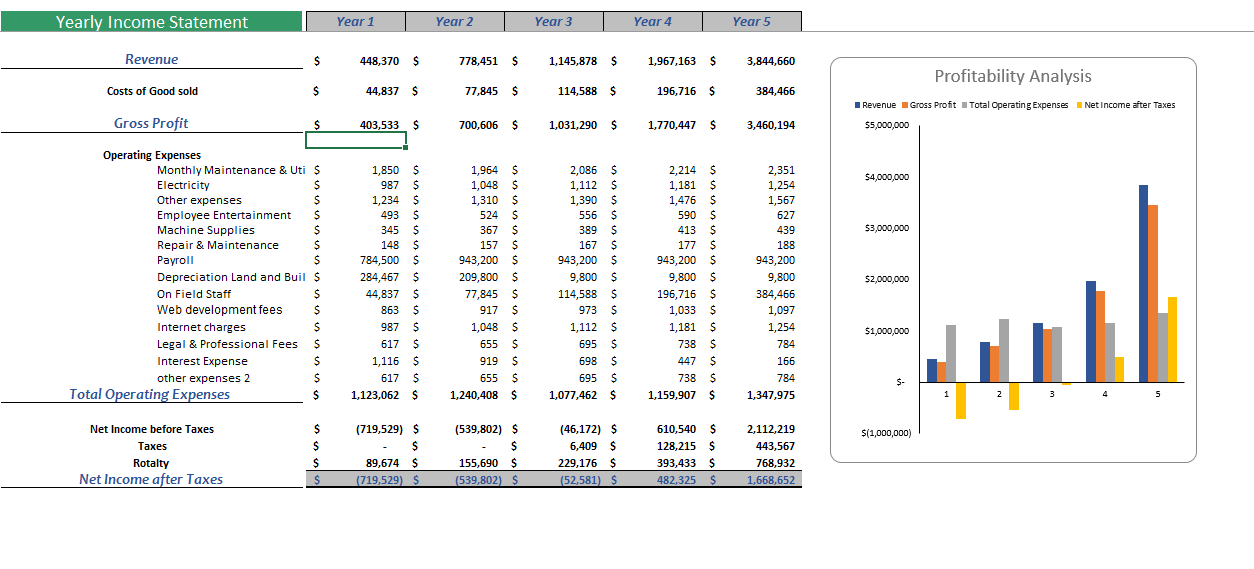
Task: Select Year 3 royalty value 229,176
Action: (577, 463)
